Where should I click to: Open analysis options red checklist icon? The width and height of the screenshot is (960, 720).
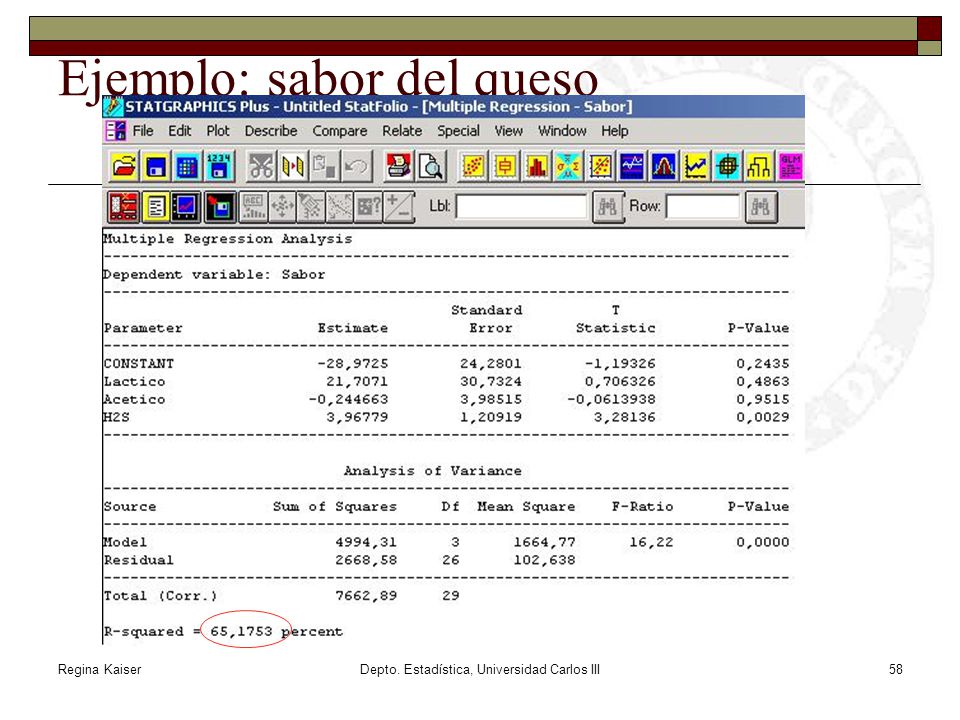point(124,207)
